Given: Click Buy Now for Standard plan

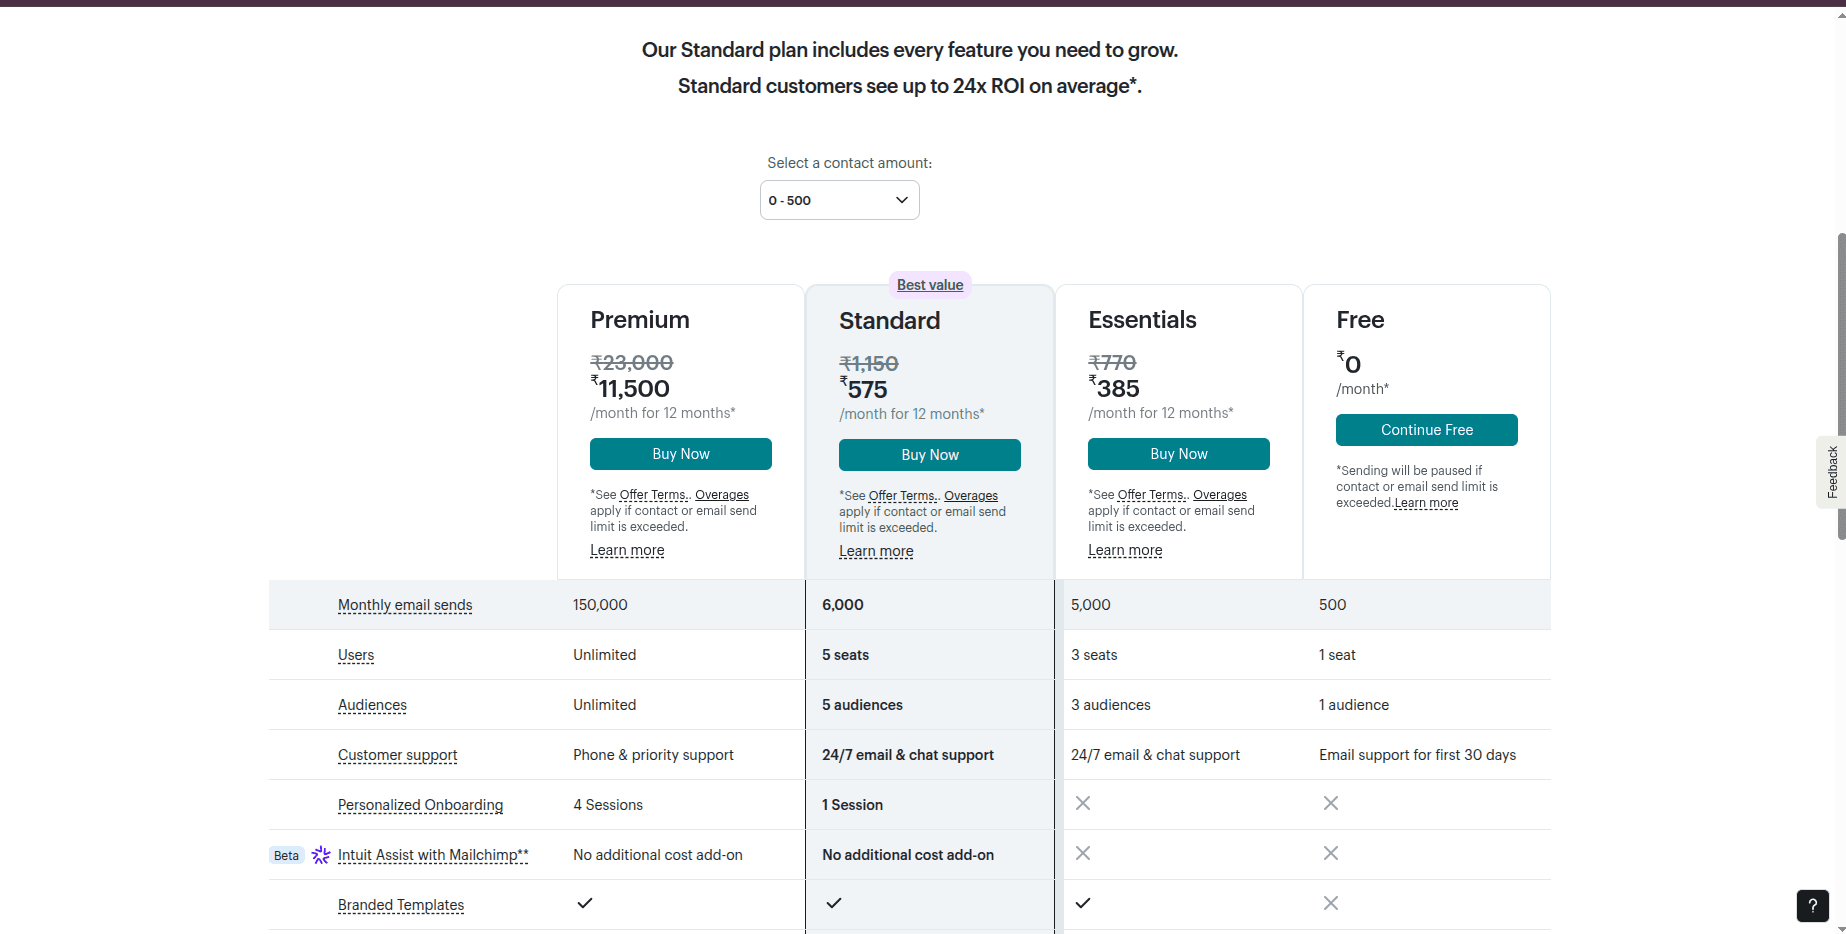Looking at the screenshot, I should coord(929,455).
